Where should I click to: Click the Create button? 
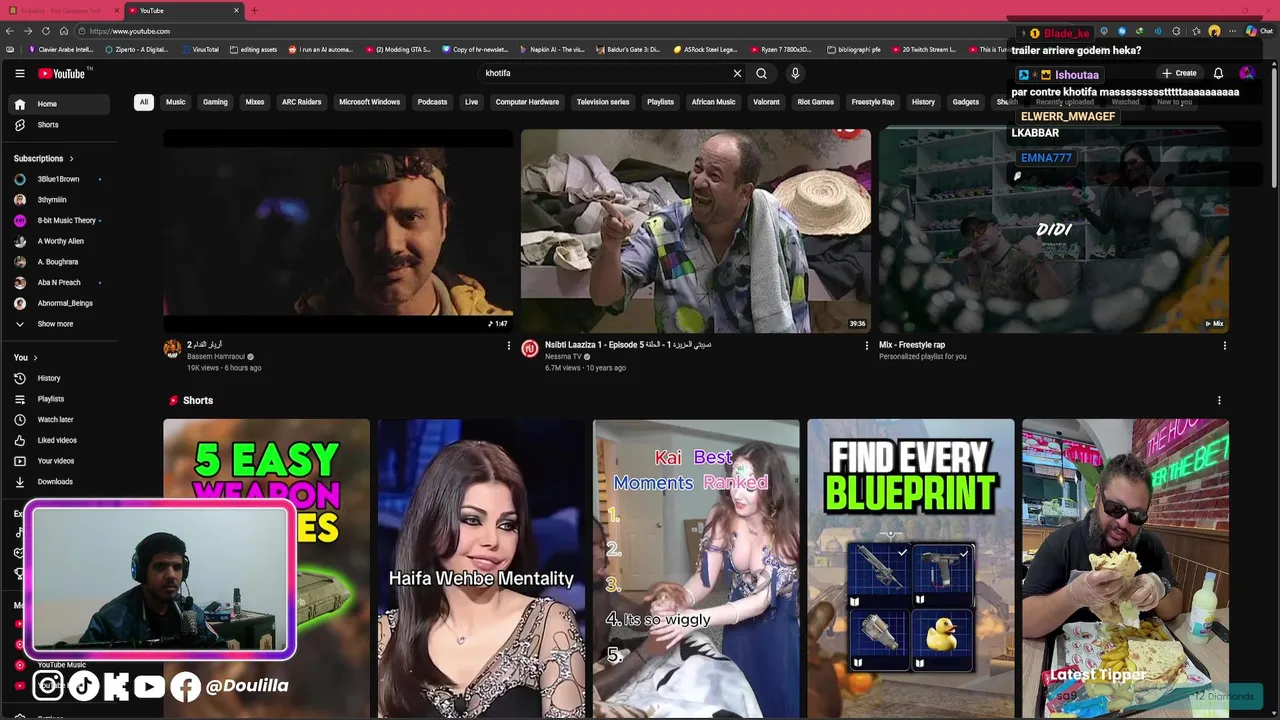point(1179,73)
